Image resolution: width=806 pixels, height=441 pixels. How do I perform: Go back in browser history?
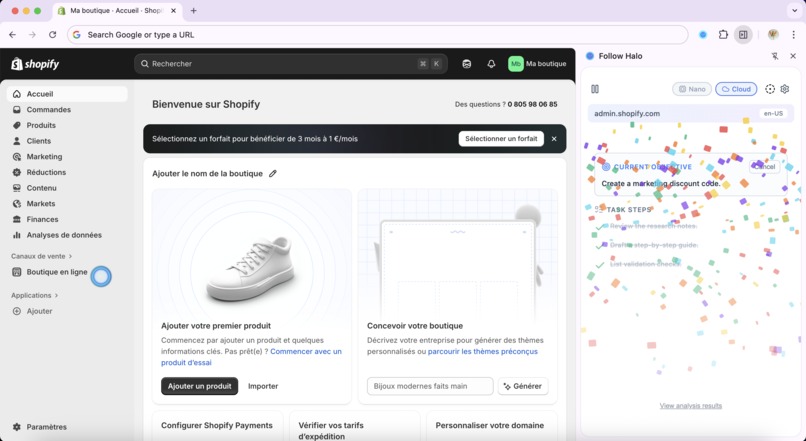(13, 34)
